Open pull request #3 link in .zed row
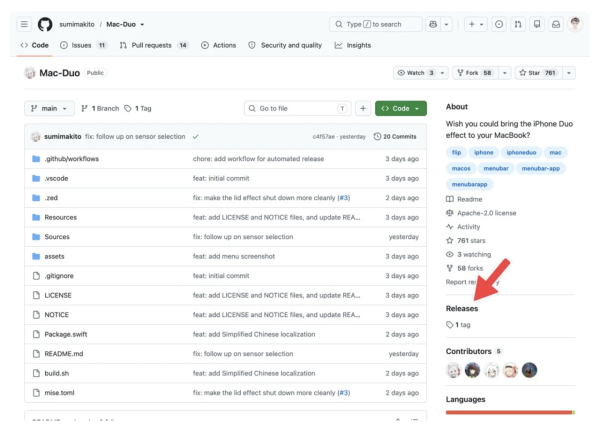 coord(344,198)
